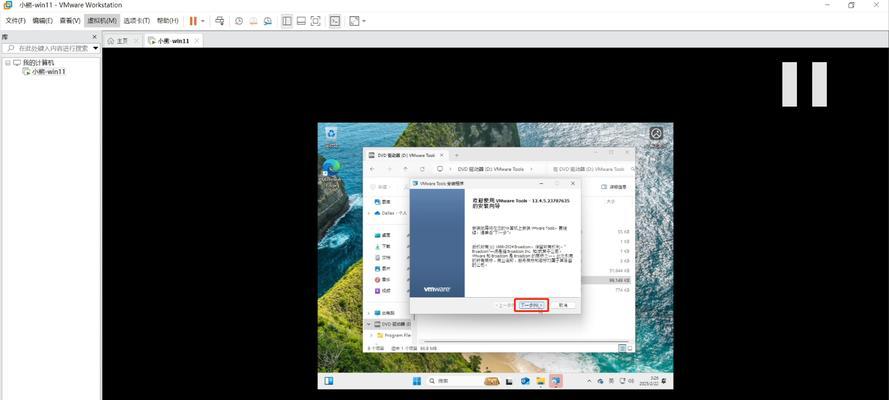Close the 主页 tab
The width and height of the screenshot is (889, 400).
click(x=136, y=41)
